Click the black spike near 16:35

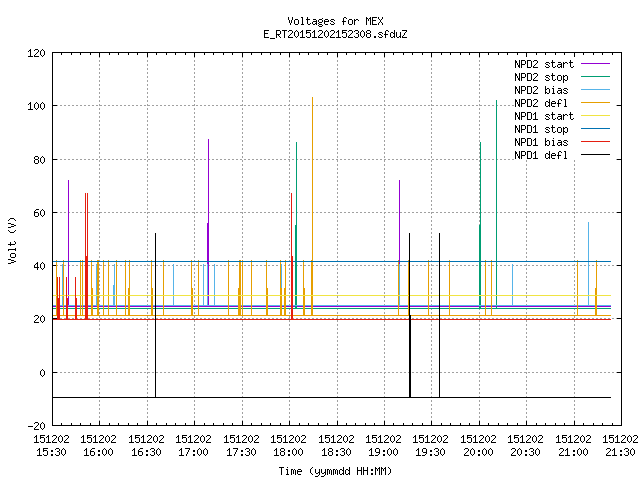tap(156, 315)
